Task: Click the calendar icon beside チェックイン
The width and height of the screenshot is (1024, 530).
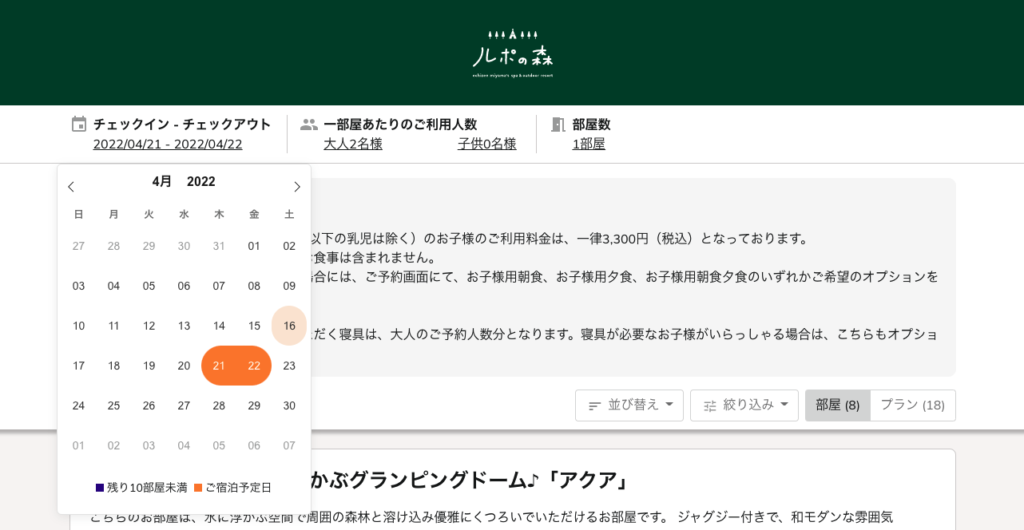Action: pyautogui.click(x=79, y=124)
